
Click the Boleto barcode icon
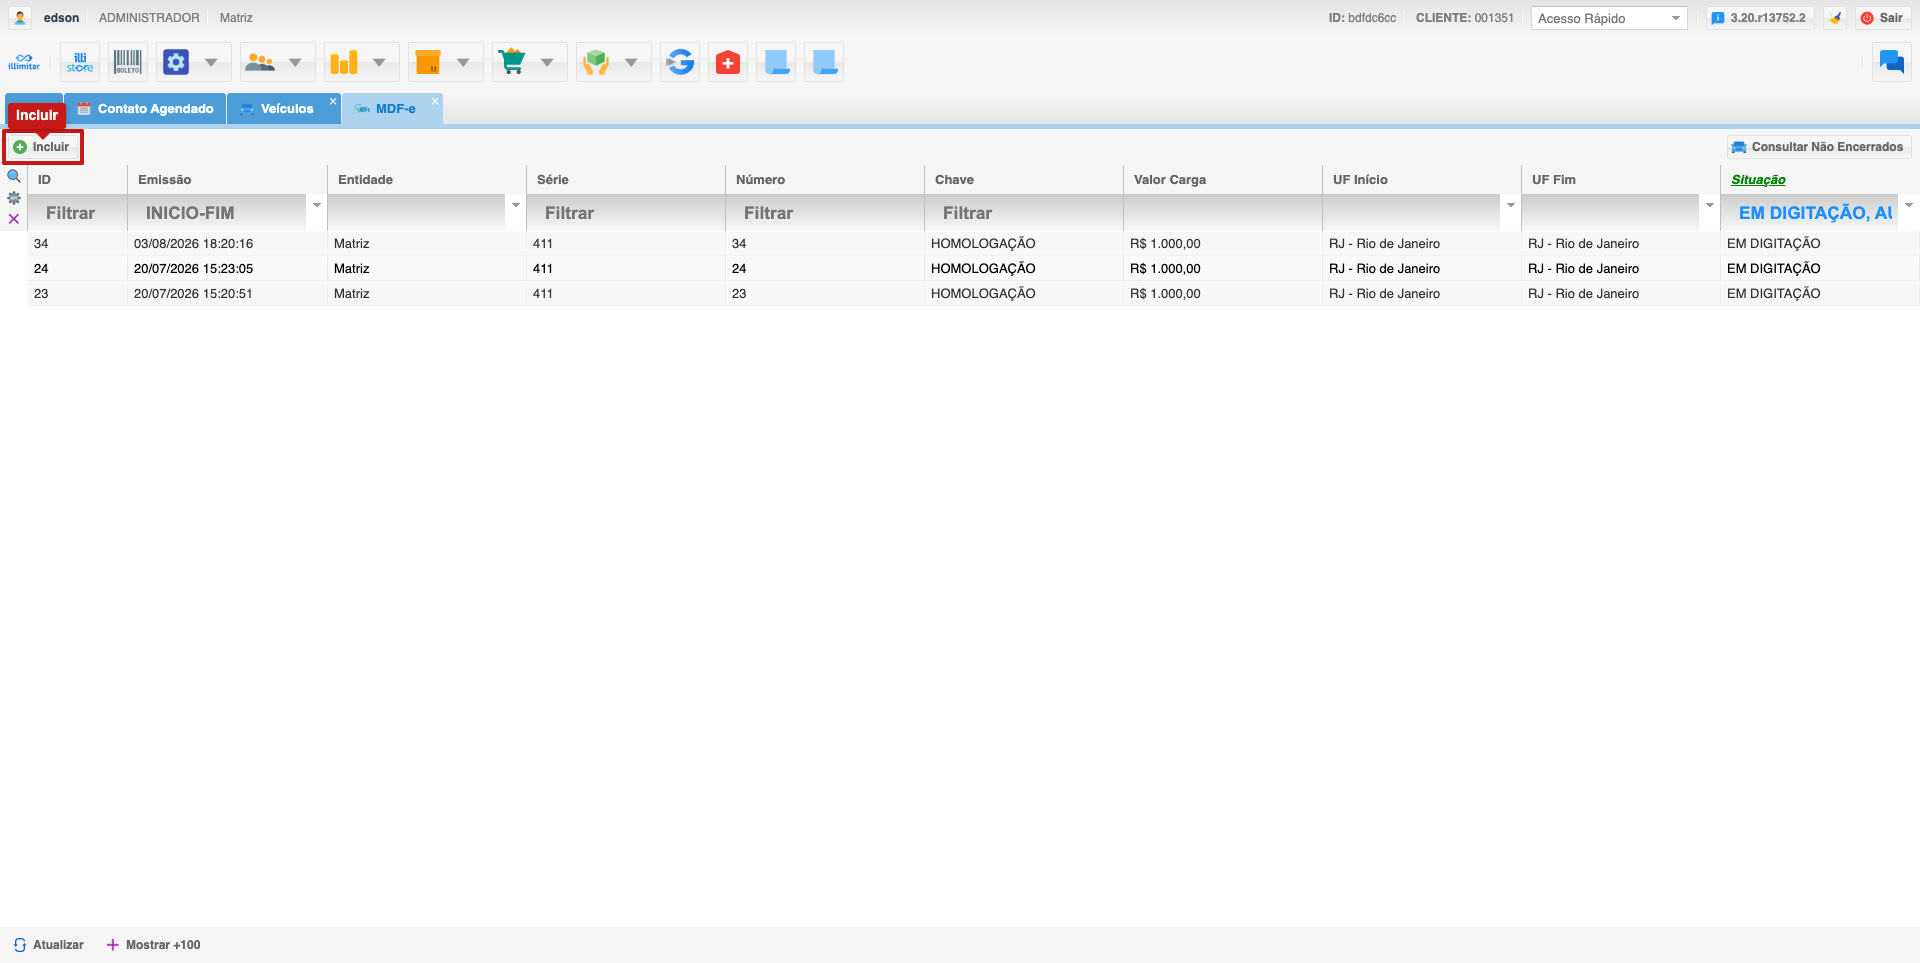pos(128,62)
